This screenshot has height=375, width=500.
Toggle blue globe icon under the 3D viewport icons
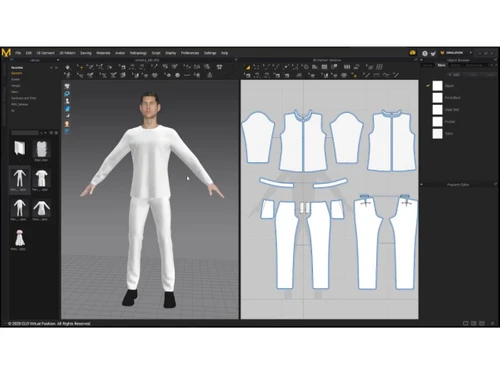point(67,132)
